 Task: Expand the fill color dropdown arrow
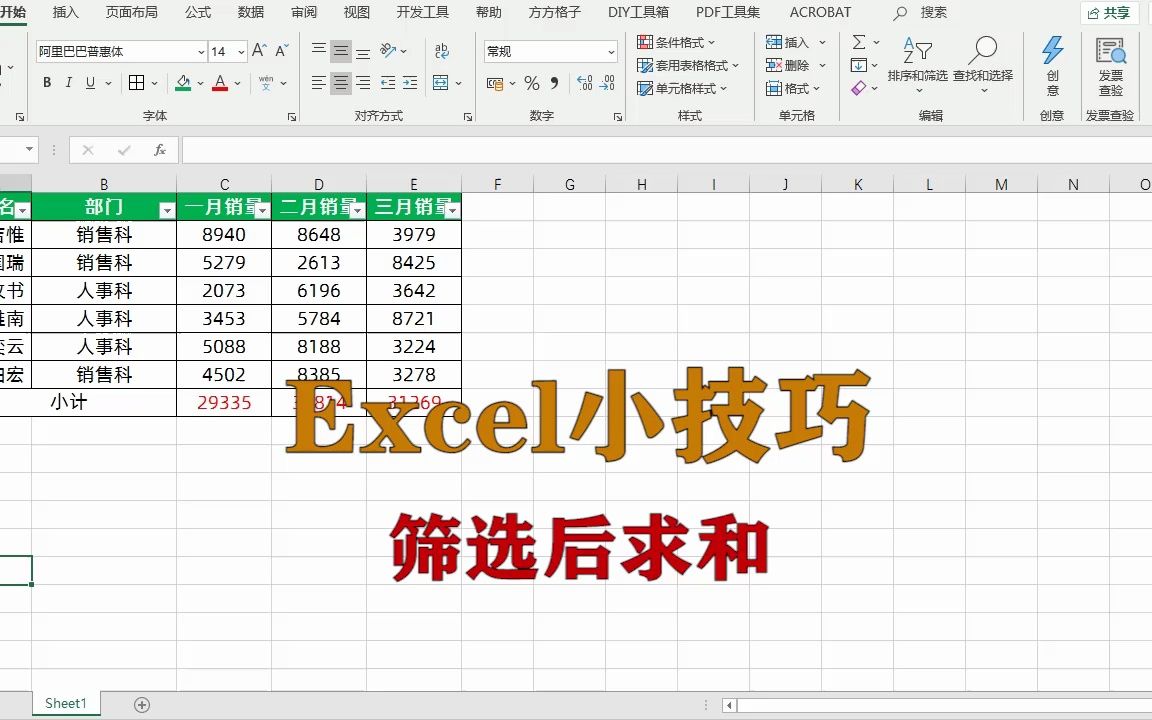coord(199,83)
